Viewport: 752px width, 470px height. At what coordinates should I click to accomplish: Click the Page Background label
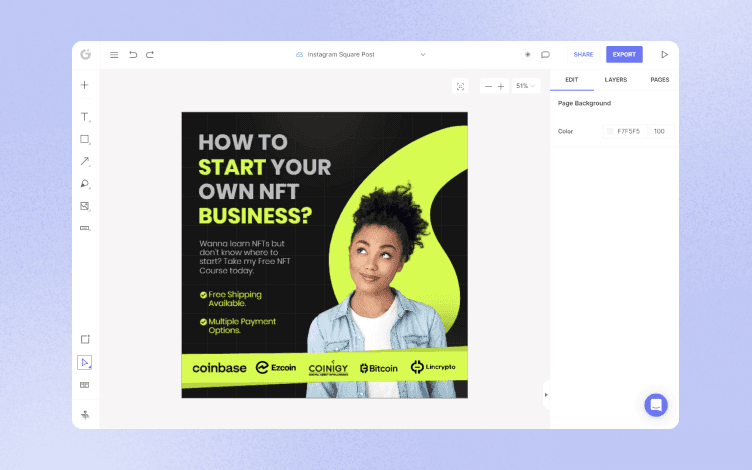click(x=584, y=103)
